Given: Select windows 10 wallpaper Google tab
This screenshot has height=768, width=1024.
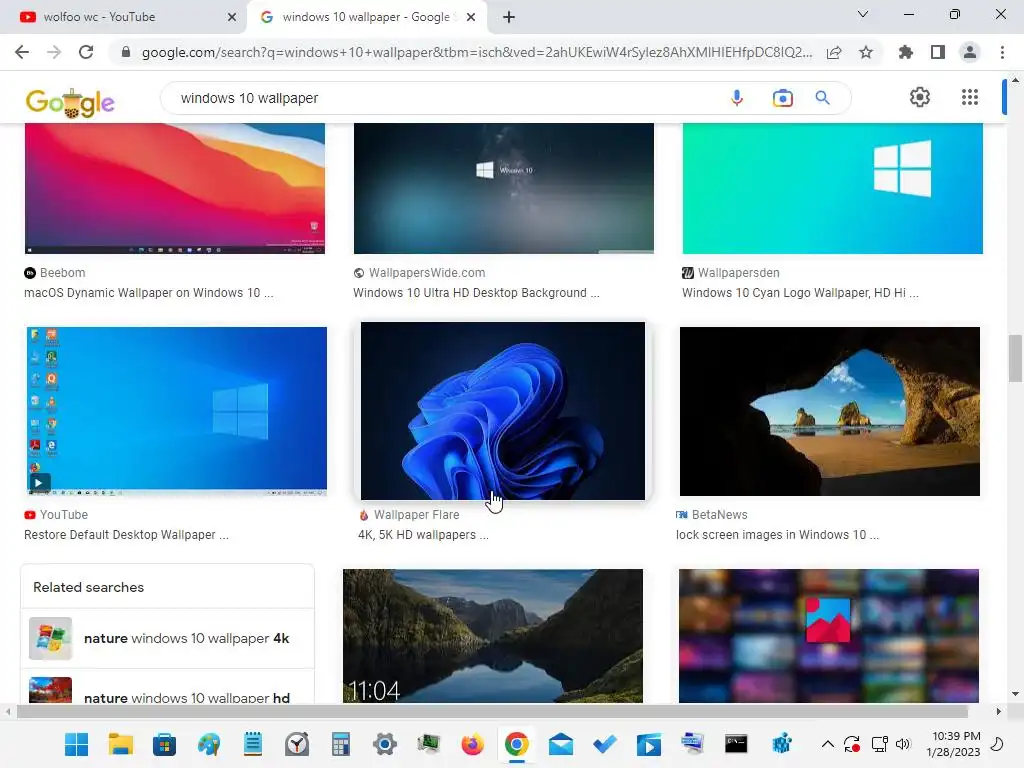Looking at the screenshot, I should (366, 17).
